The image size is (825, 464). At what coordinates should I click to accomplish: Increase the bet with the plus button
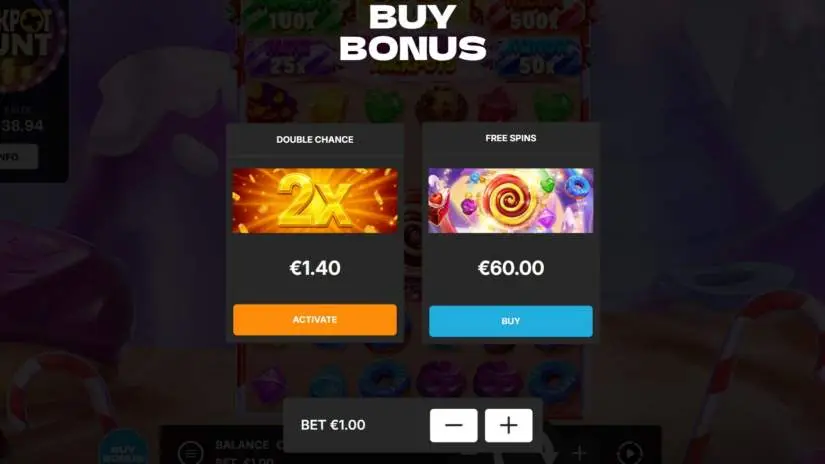point(508,425)
